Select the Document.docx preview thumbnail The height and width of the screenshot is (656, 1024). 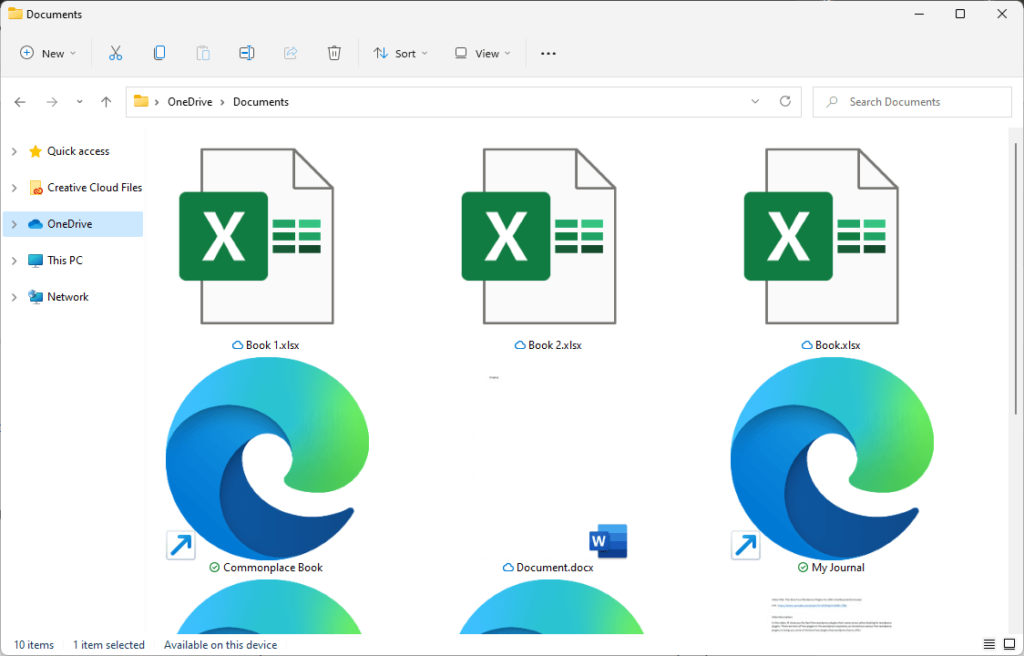click(550, 458)
